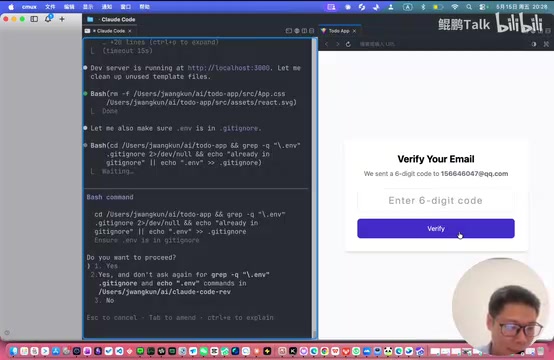The height and width of the screenshot is (360, 554).
Task: Open the http://localhost:3000 link in terminal
Action: tap(228, 68)
